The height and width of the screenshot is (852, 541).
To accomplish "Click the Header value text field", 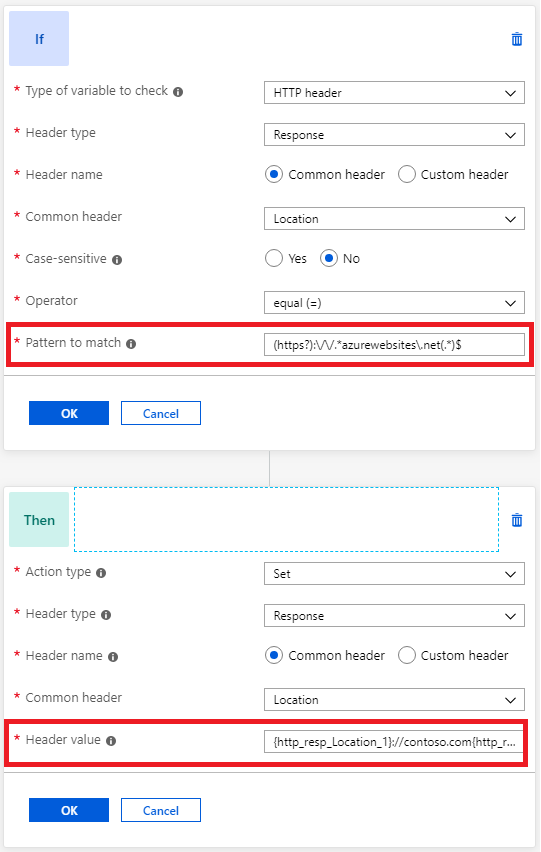I will click(x=394, y=742).
